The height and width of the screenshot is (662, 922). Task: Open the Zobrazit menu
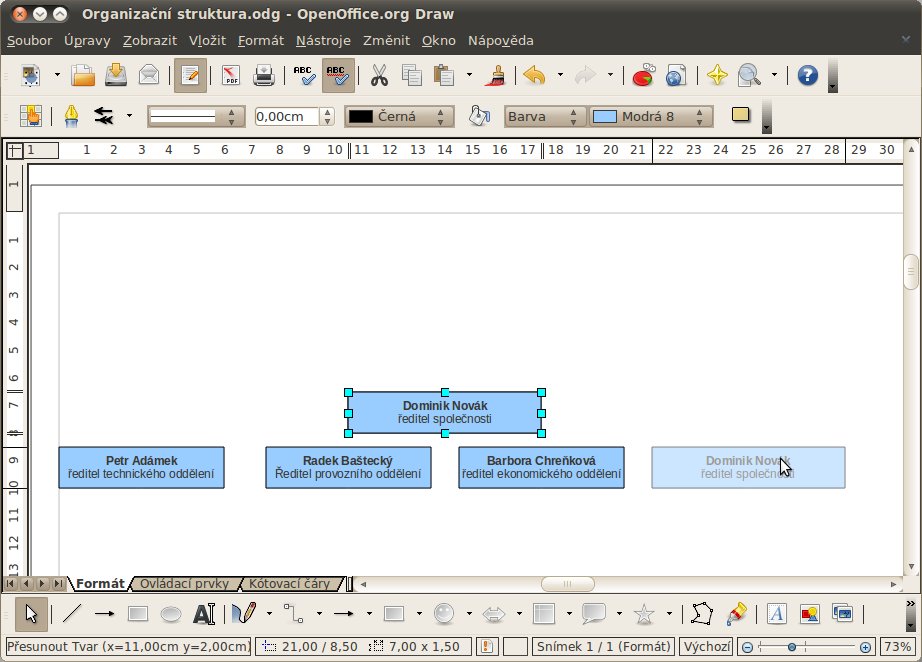point(150,41)
